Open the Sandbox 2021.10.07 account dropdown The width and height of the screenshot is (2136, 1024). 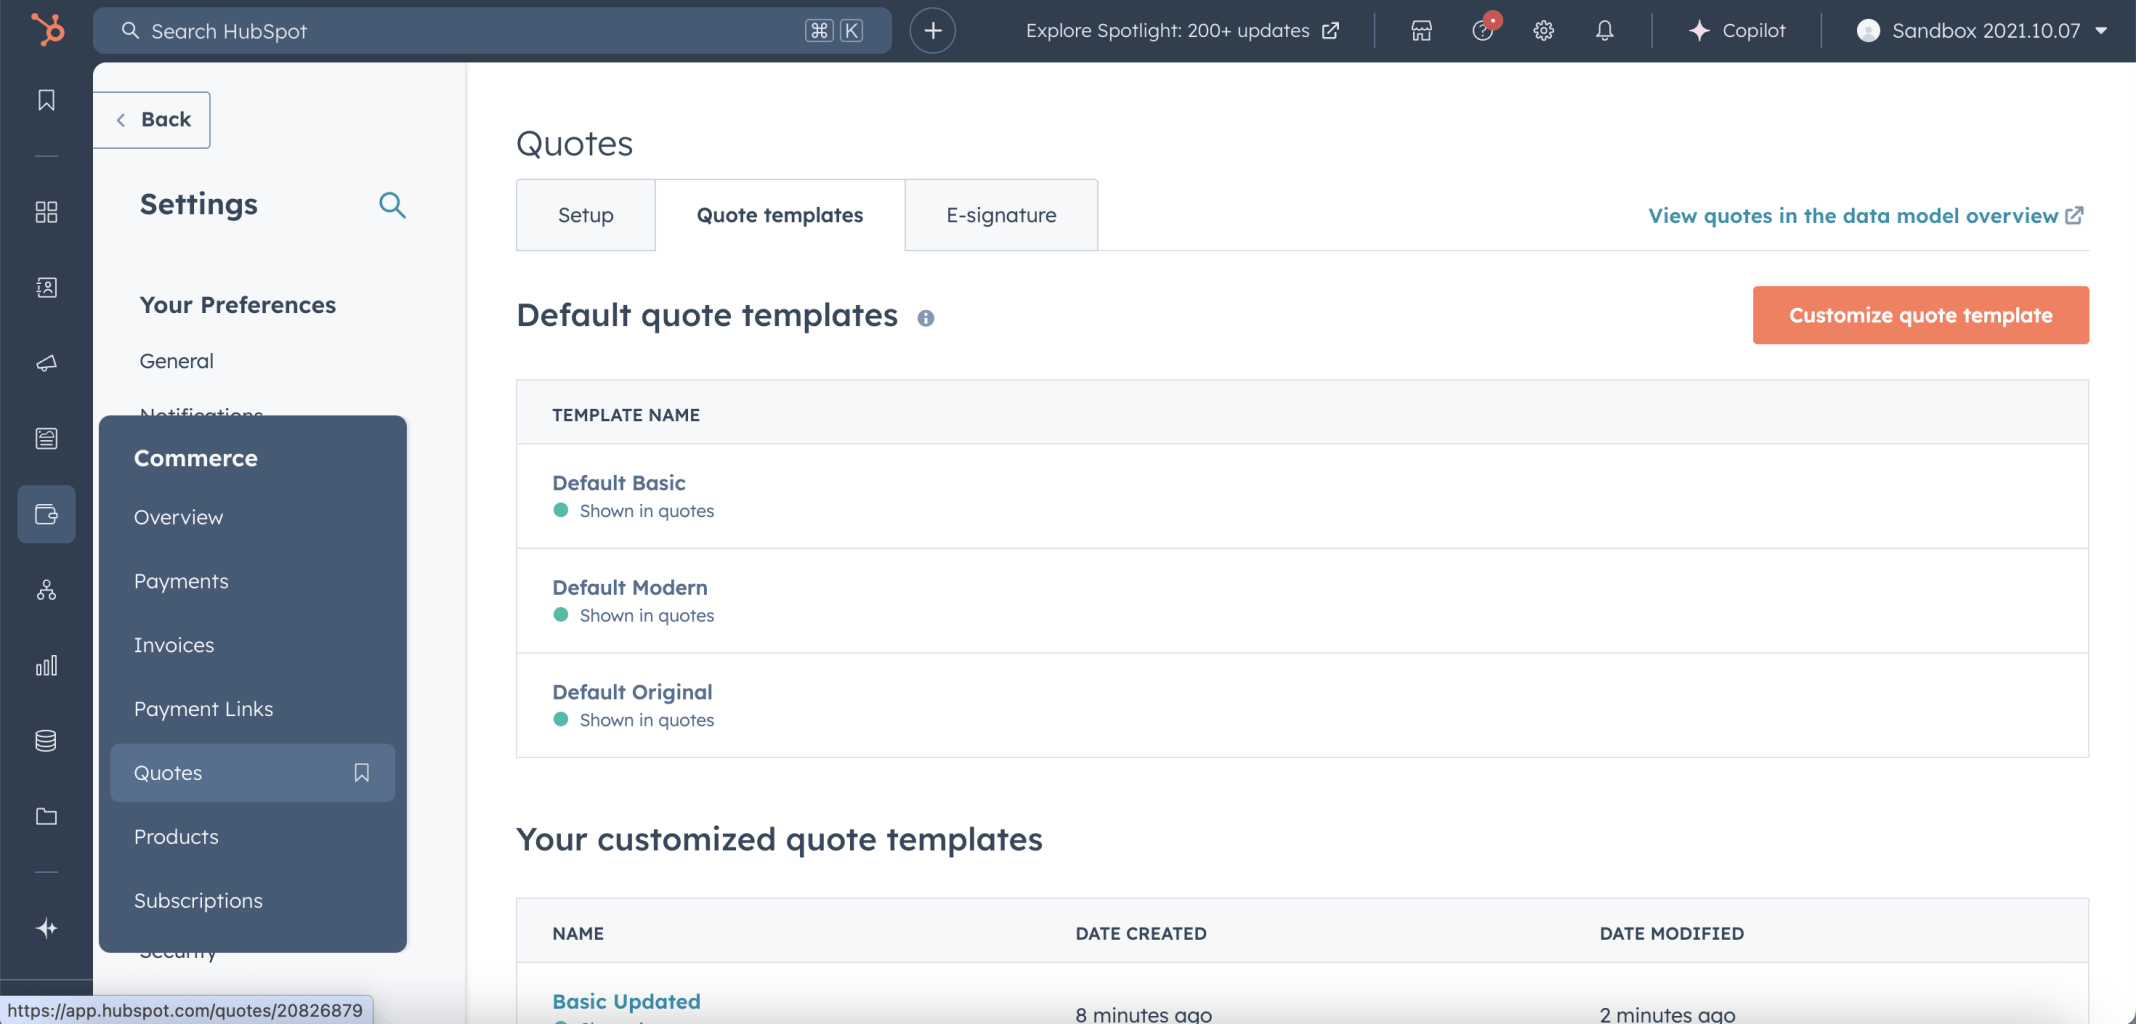(1983, 31)
